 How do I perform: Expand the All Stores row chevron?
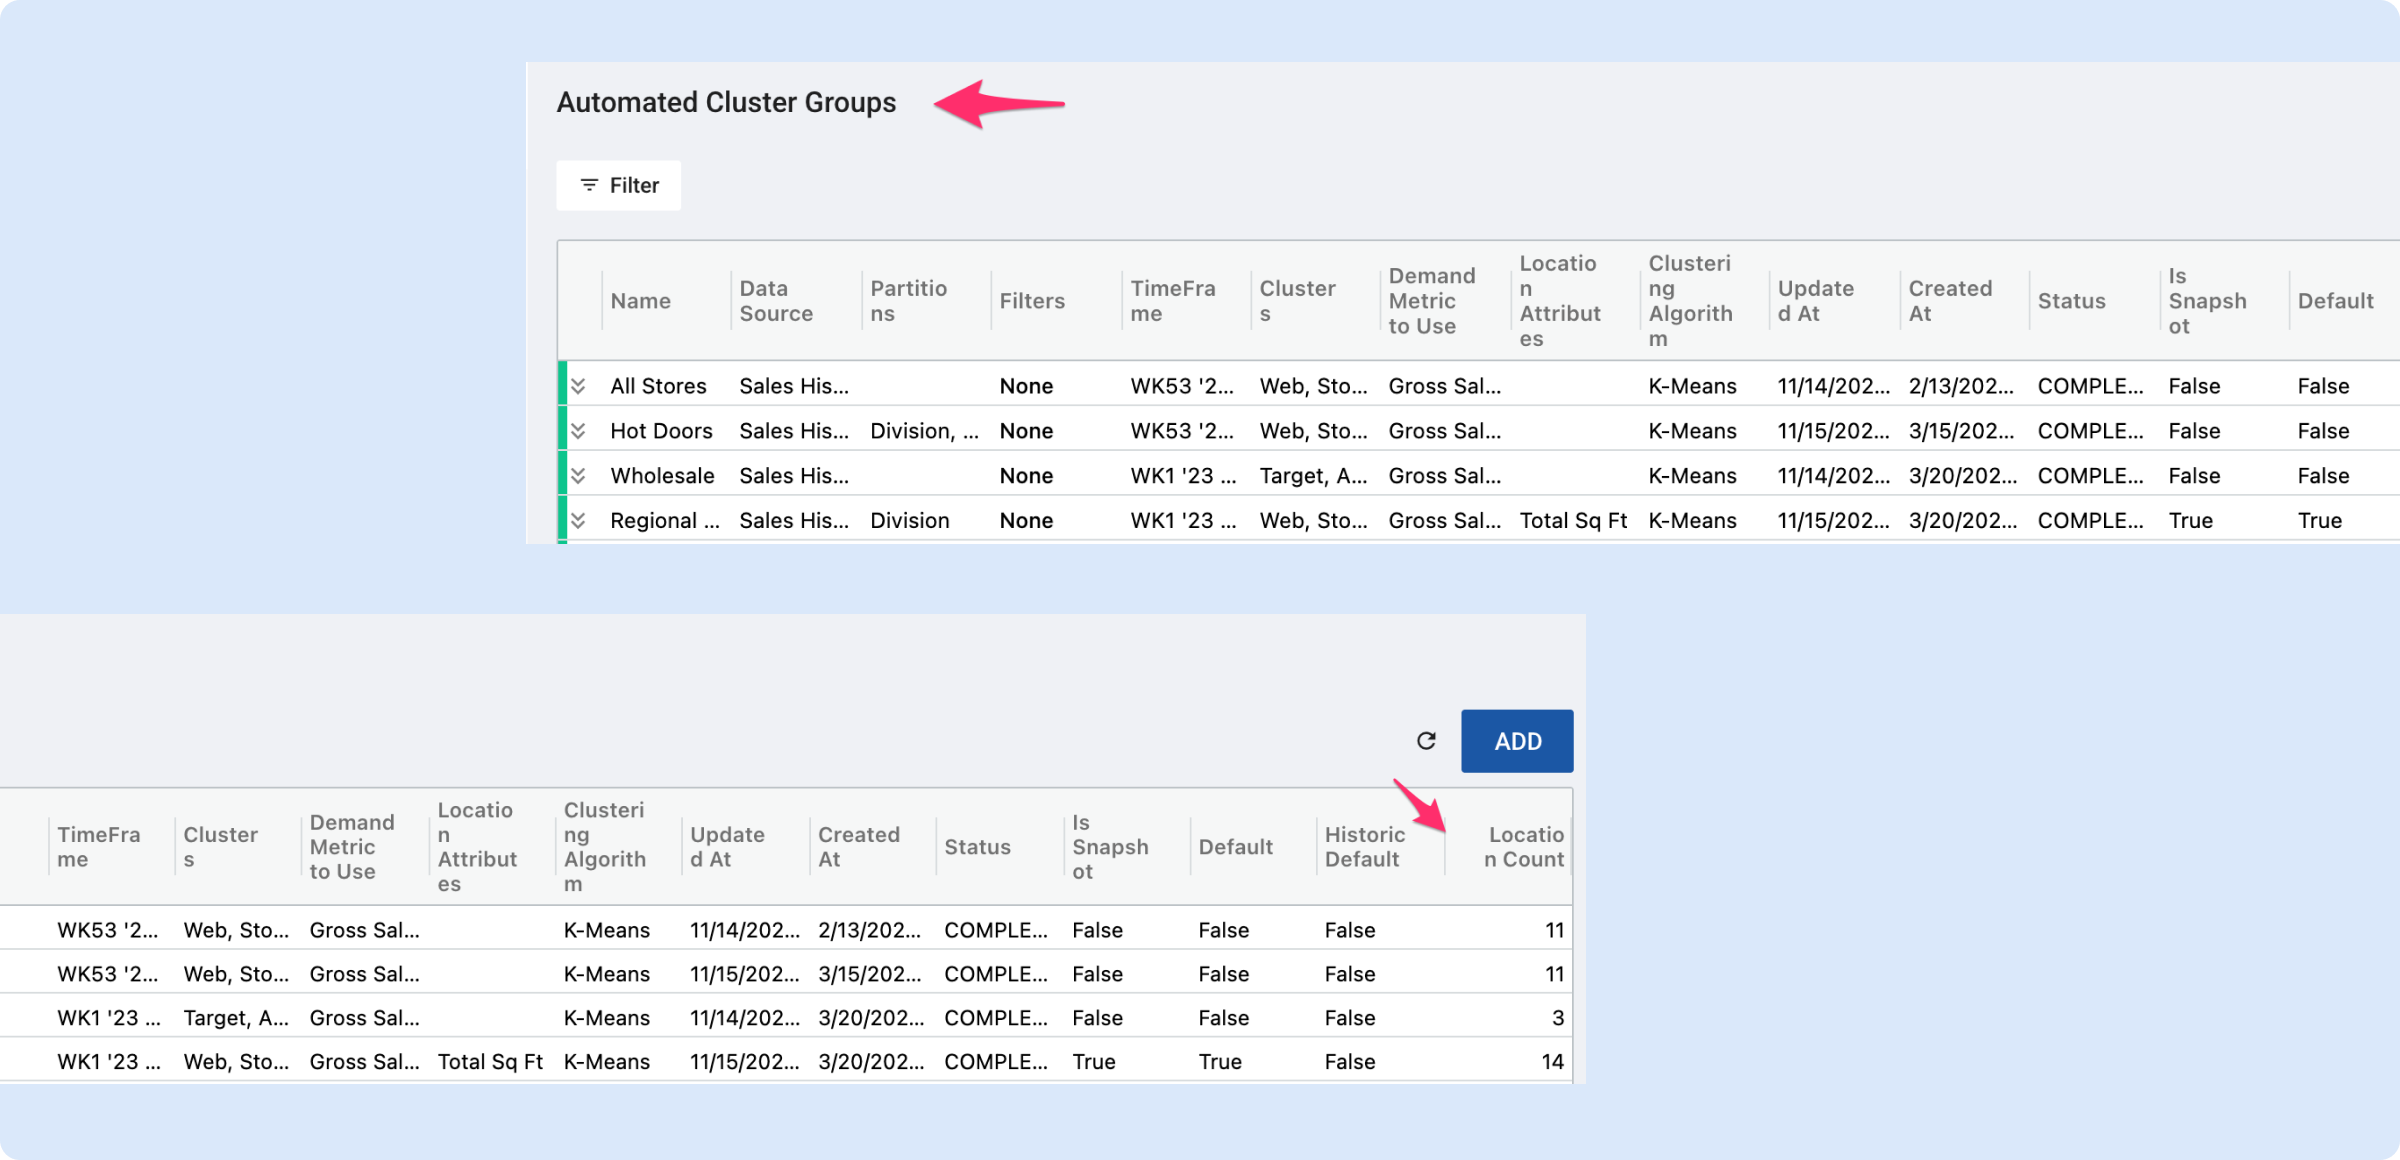[x=578, y=386]
